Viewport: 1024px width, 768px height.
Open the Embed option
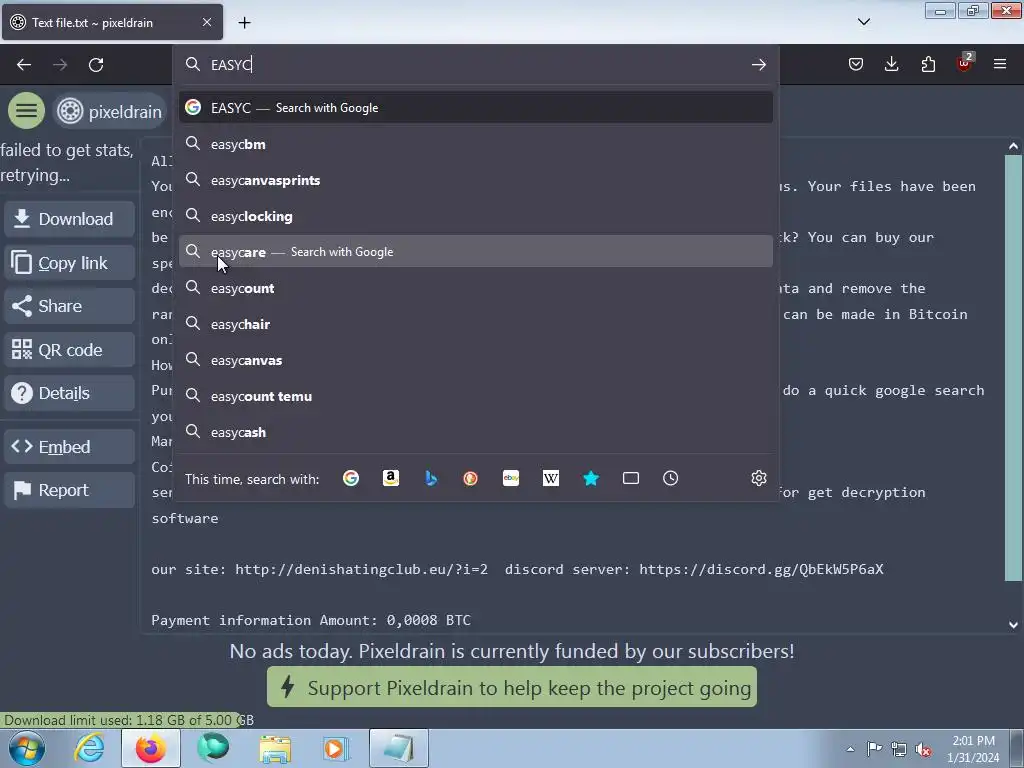(x=70, y=447)
